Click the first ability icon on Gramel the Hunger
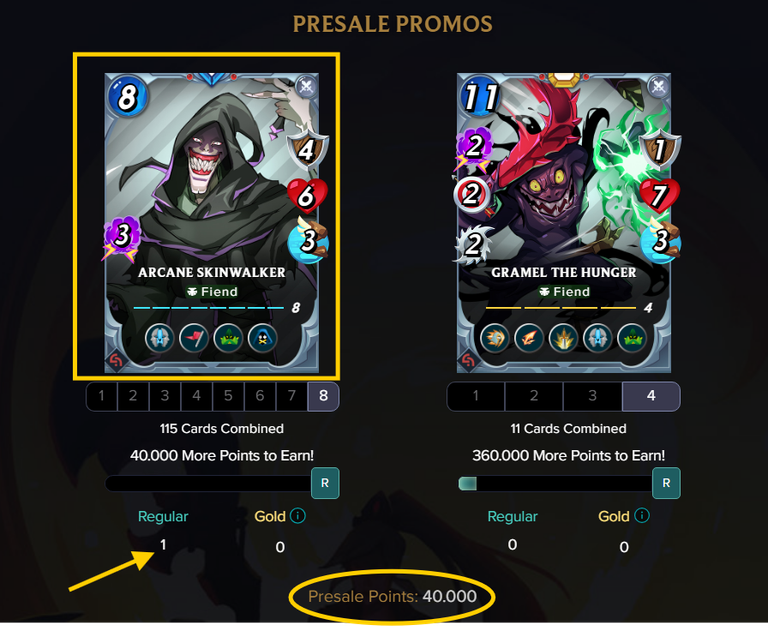Image resolution: width=768 pixels, height=626 pixels. coord(495,338)
